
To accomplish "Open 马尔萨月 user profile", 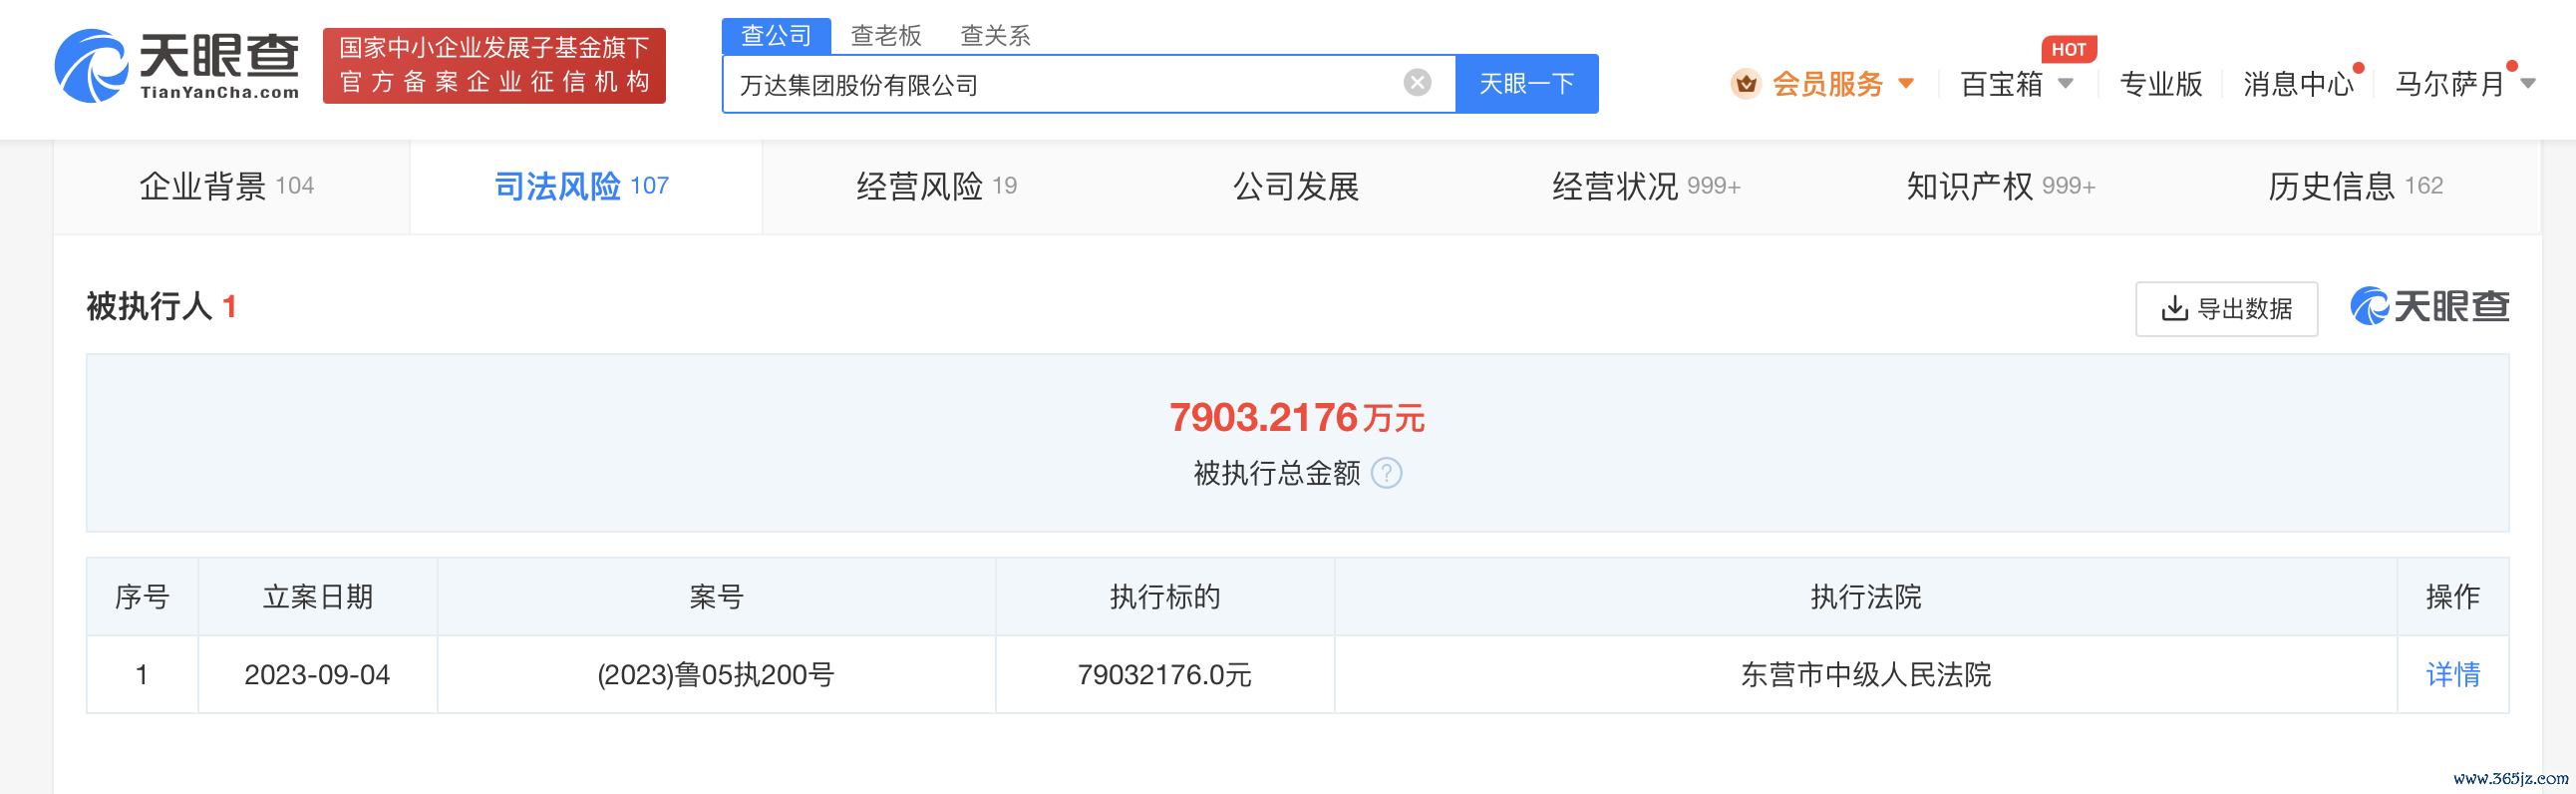I will point(2450,84).
